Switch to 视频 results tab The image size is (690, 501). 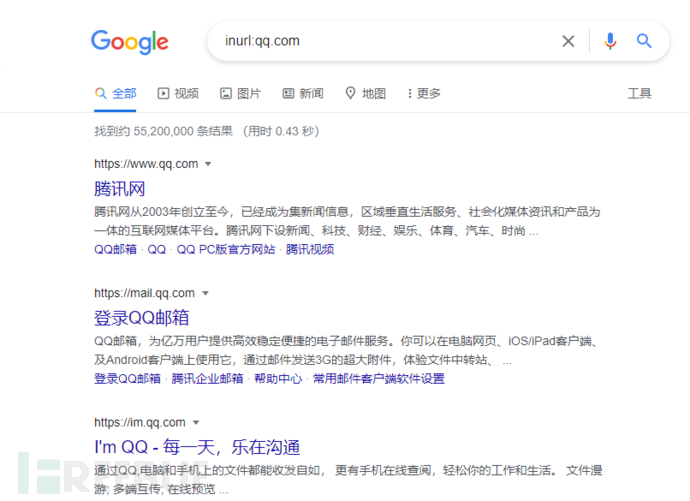point(178,94)
